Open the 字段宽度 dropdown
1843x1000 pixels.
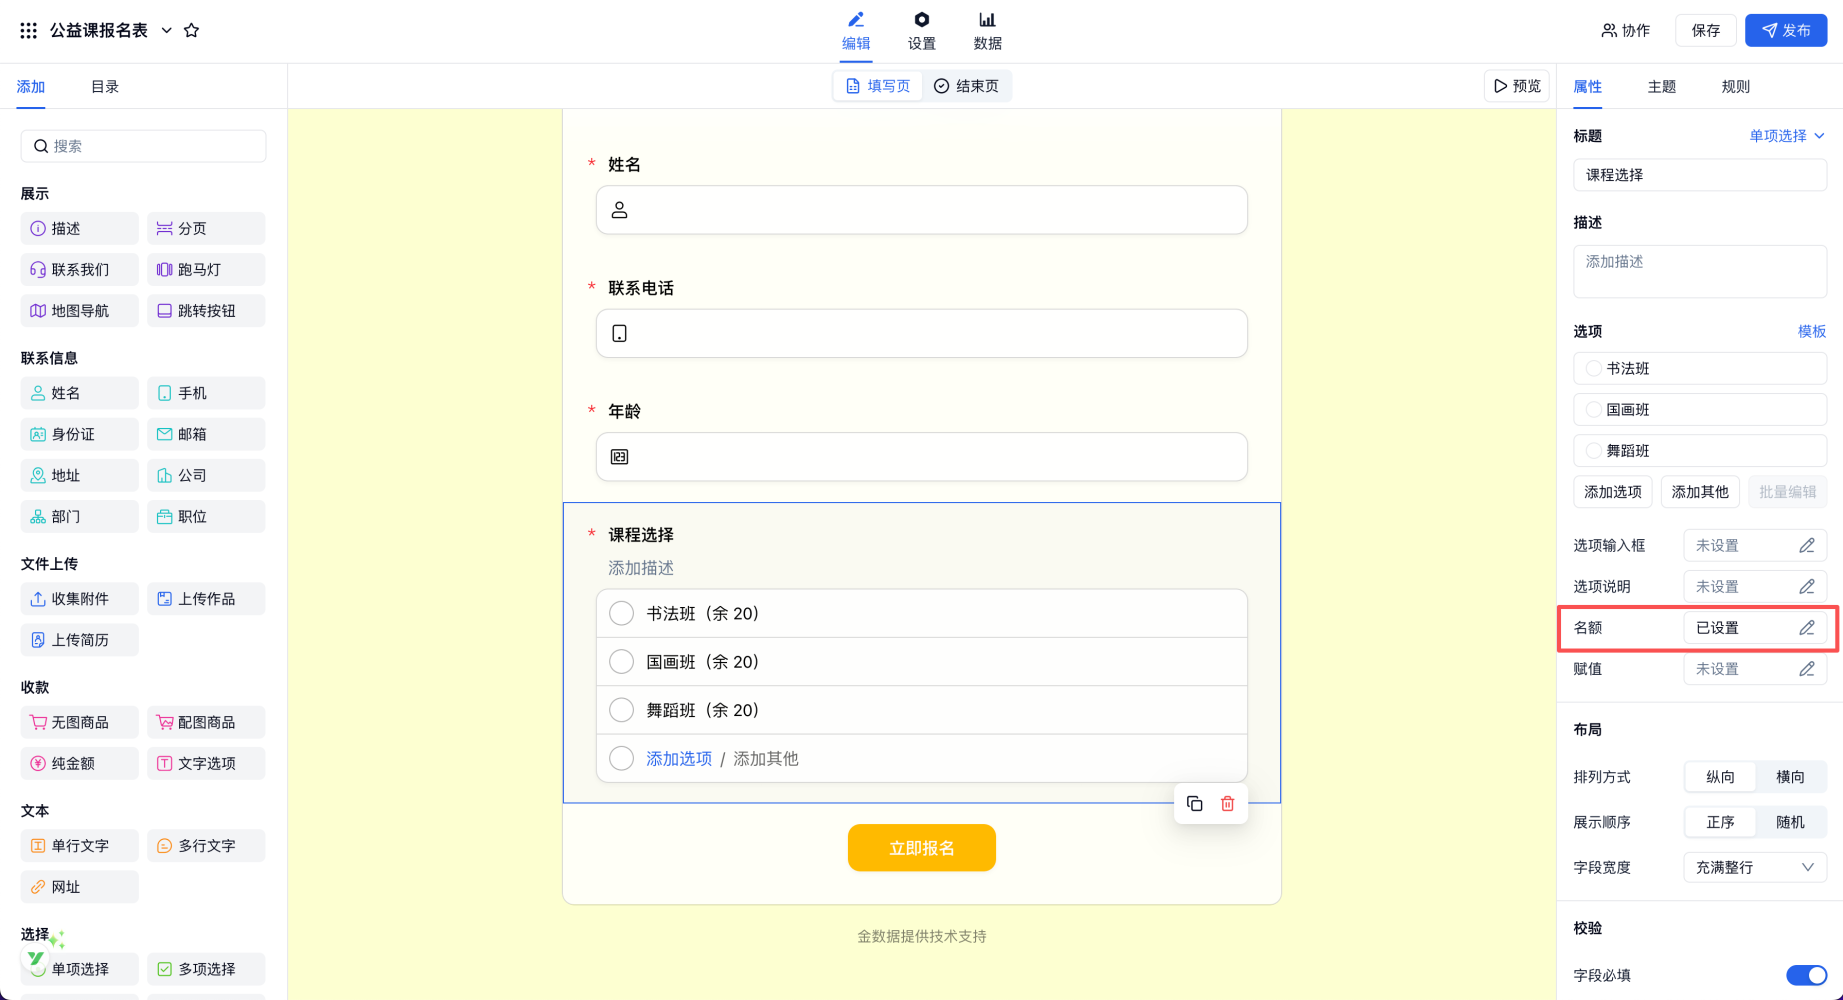pos(1754,867)
